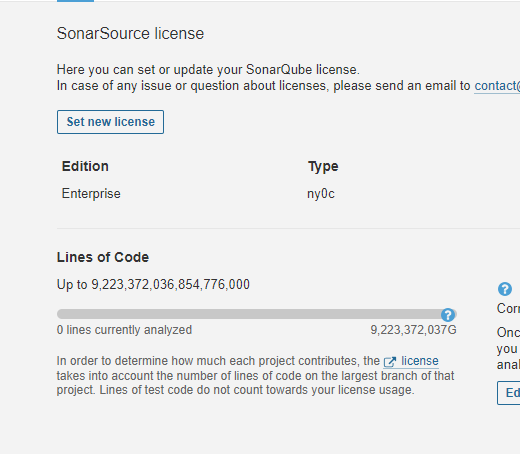Click the SonarSource license page heading
The width and height of the screenshot is (520, 454).
(x=130, y=33)
